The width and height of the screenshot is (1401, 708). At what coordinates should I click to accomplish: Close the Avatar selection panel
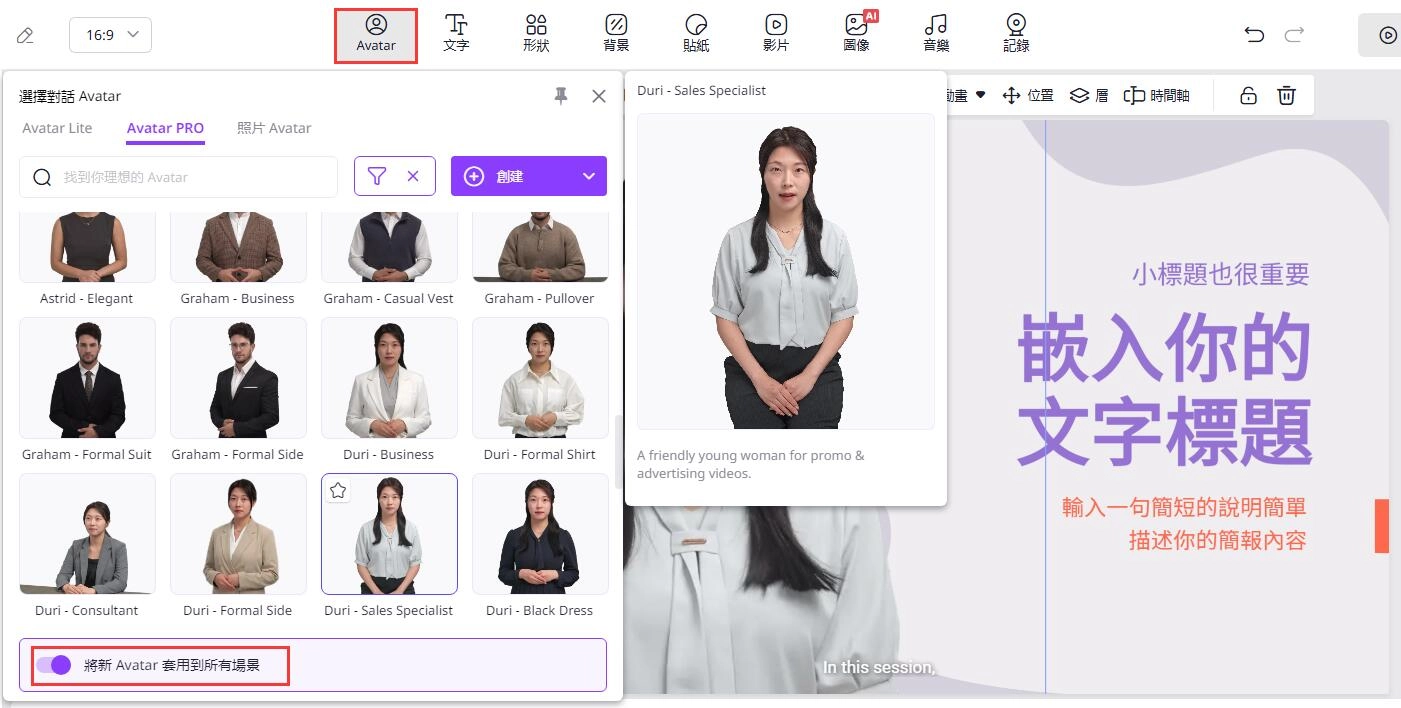tap(599, 96)
